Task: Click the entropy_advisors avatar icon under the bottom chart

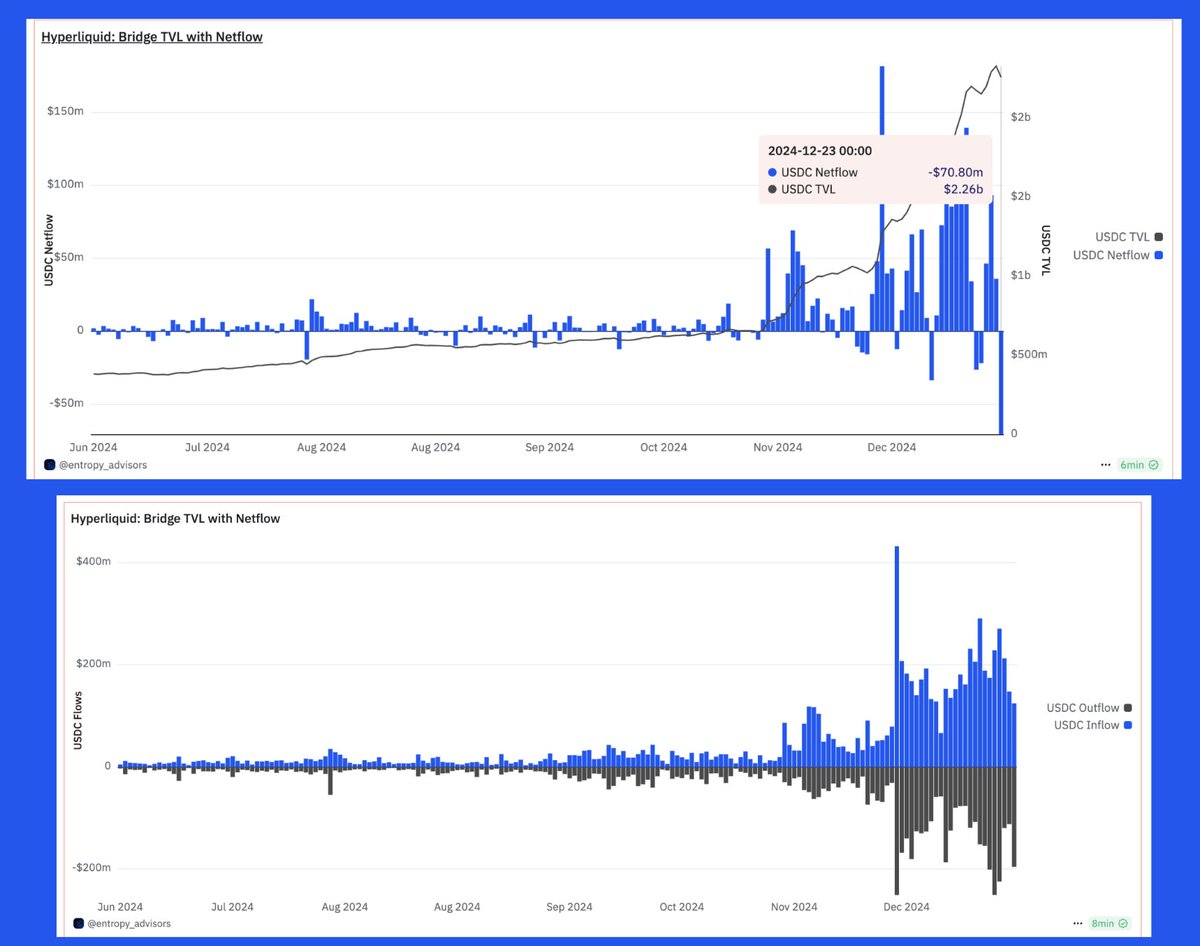Action: point(78,923)
